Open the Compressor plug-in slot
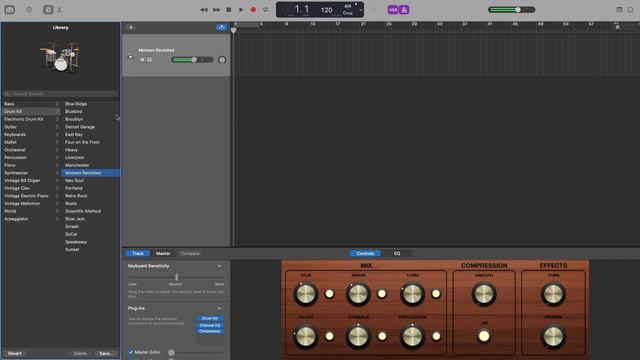This screenshot has height=360, width=640. (210, 331)
